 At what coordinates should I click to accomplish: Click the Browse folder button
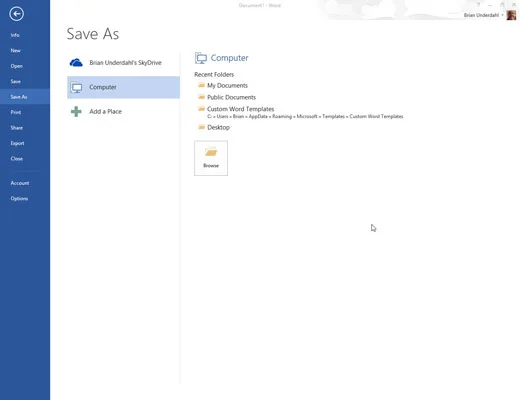pos(211,158)
